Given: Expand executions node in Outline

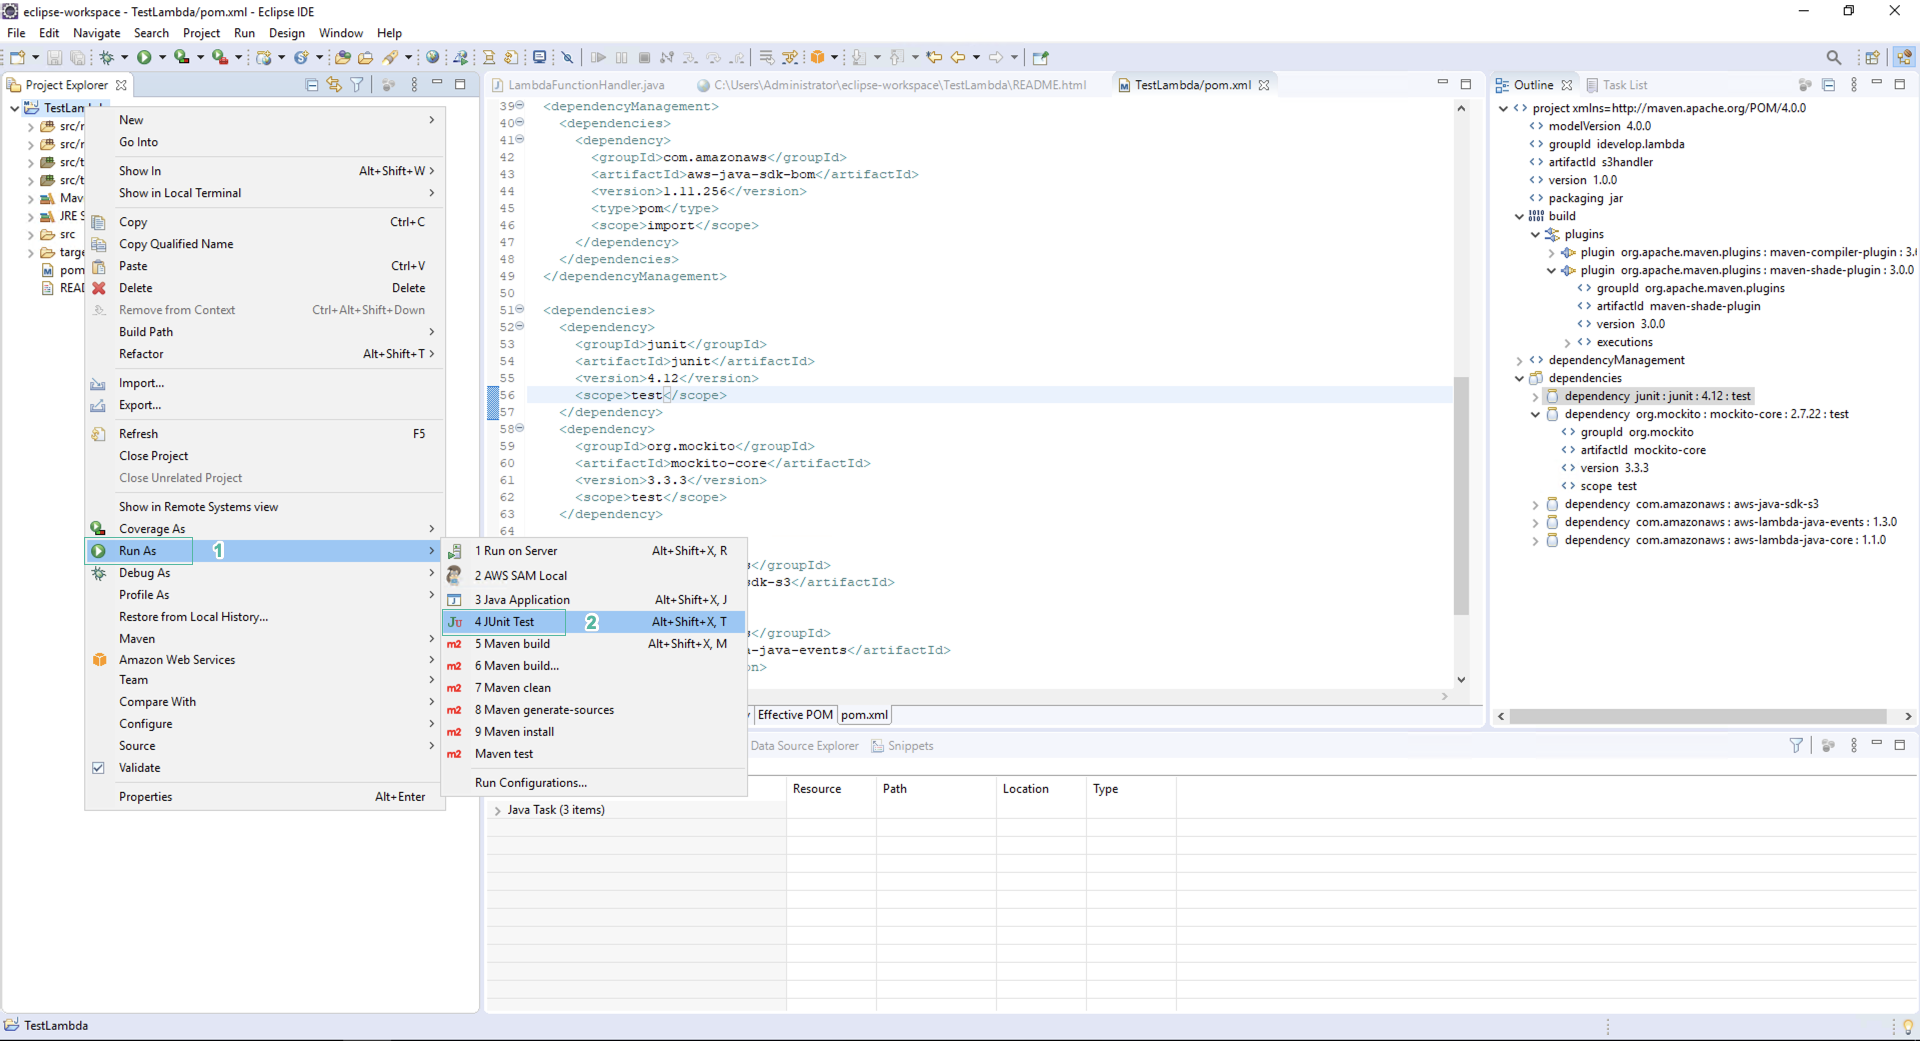Looking at the screenshot, I should [x=1567, y=343].
